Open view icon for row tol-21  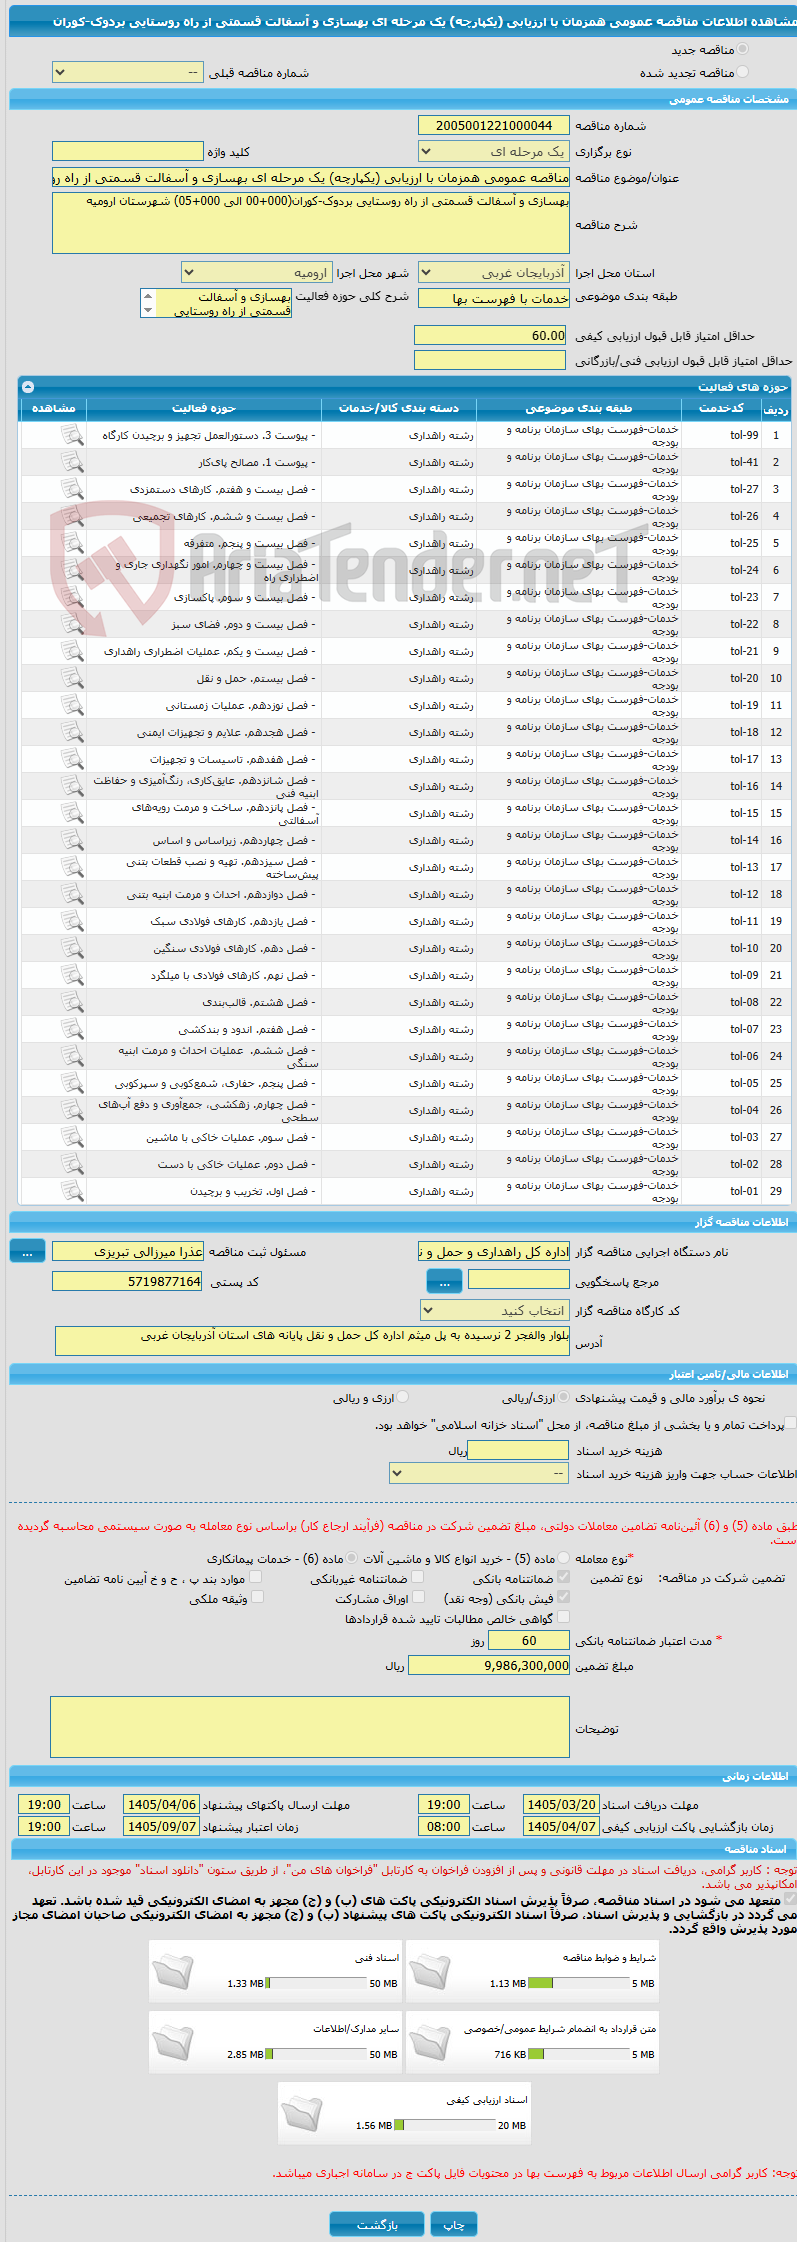72,651
